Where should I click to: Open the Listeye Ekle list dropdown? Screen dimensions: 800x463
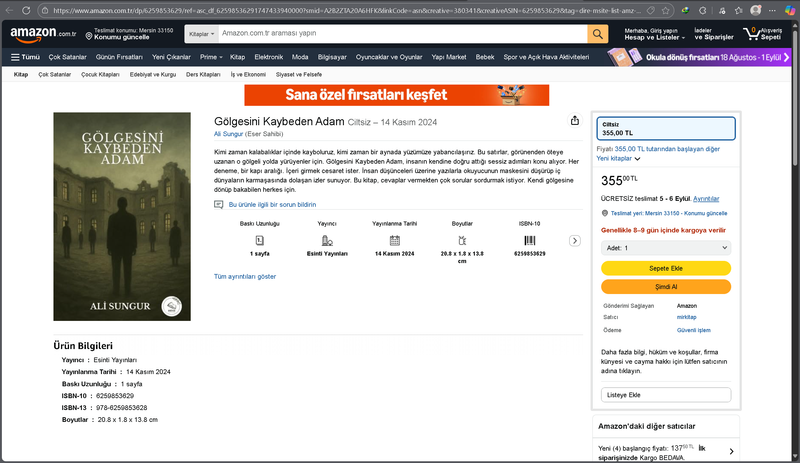pos(666,395)
